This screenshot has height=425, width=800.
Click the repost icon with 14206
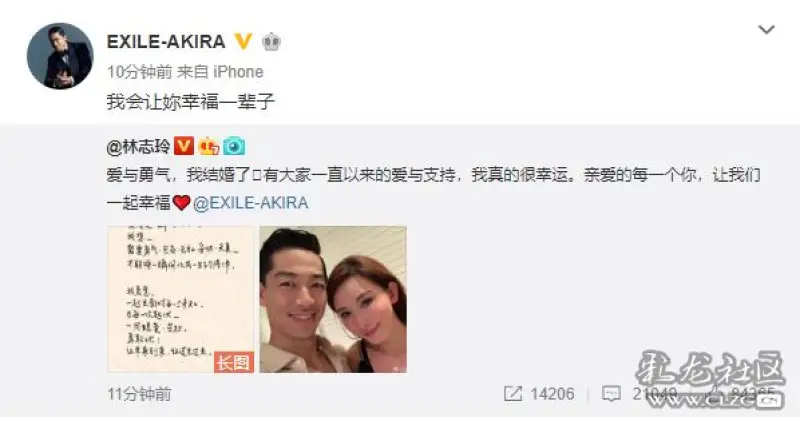click(x=513, y=393)
